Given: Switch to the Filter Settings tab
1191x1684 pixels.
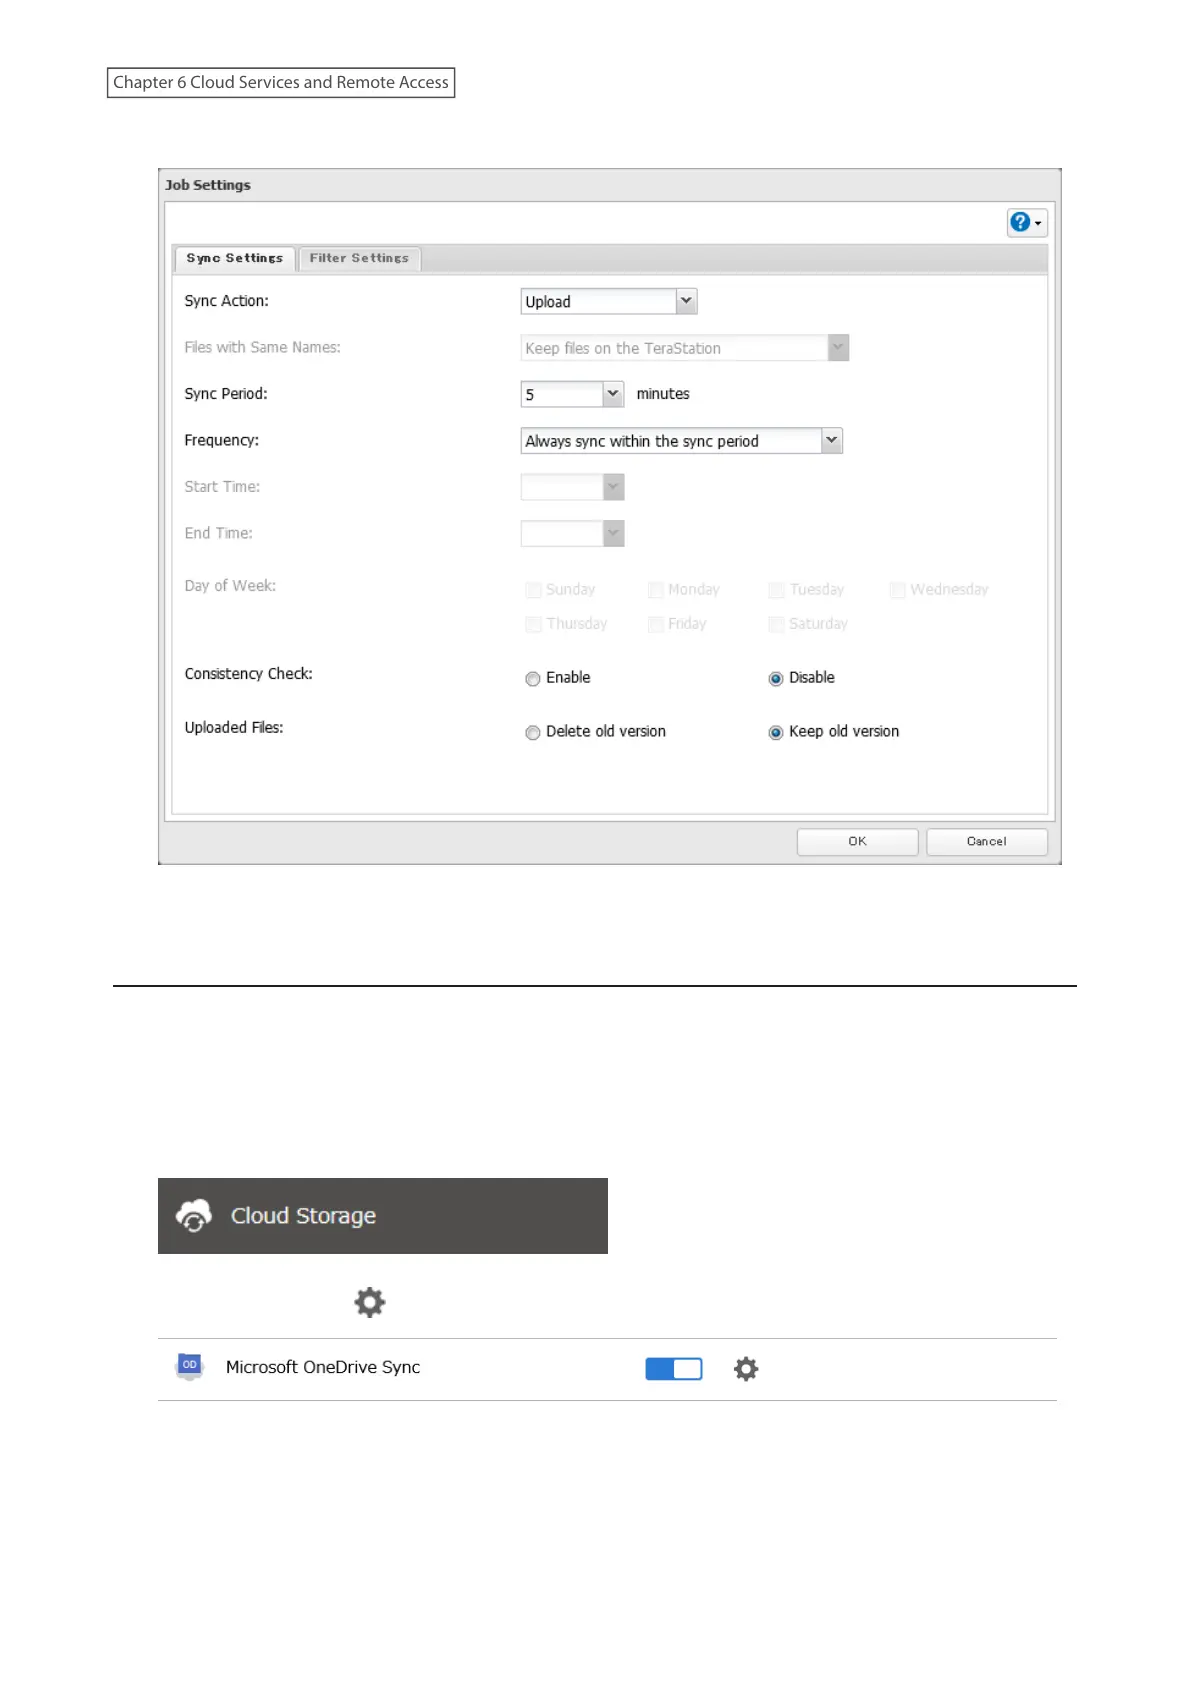Looking at the screenshot, I should coord(359,258).
